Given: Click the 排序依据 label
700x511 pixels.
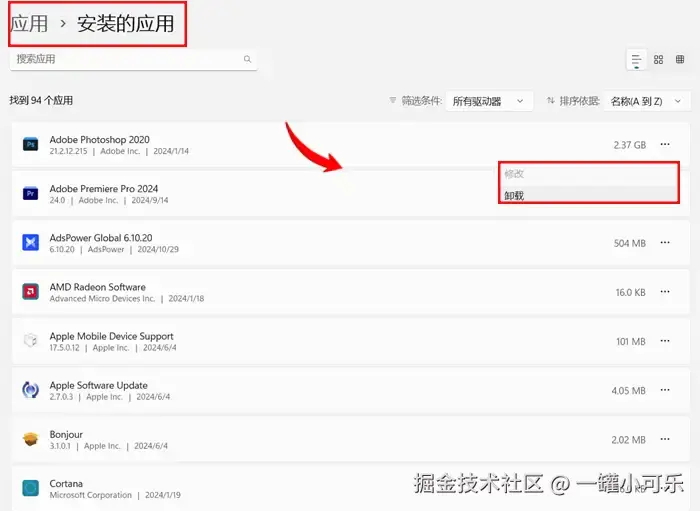Looking at the screenshot, I should [579, 101].
